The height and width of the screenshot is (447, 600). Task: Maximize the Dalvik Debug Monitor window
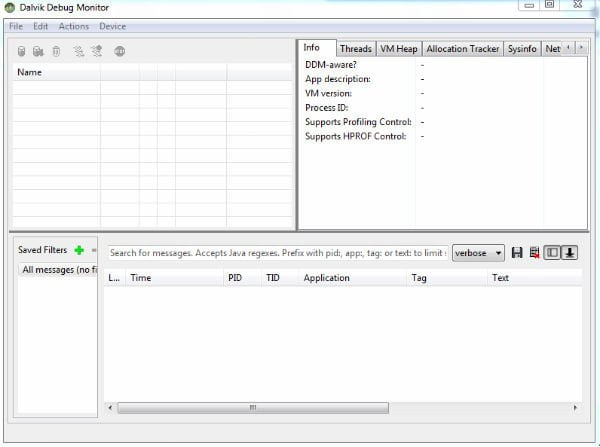click(549, 5)
